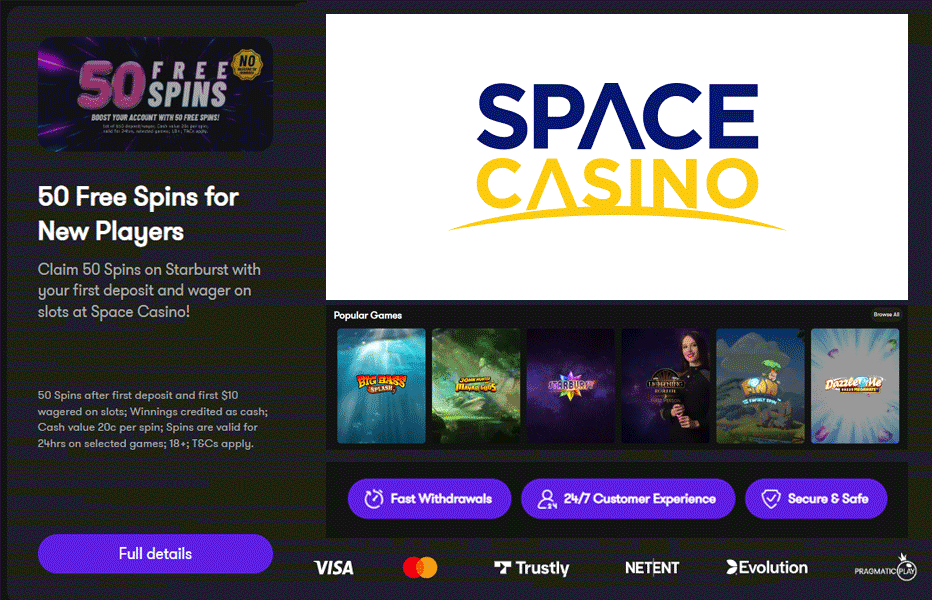Open the Full details button
Image resolution: width=932 pixels, height=600 pixels.
(x=155, y=554)
